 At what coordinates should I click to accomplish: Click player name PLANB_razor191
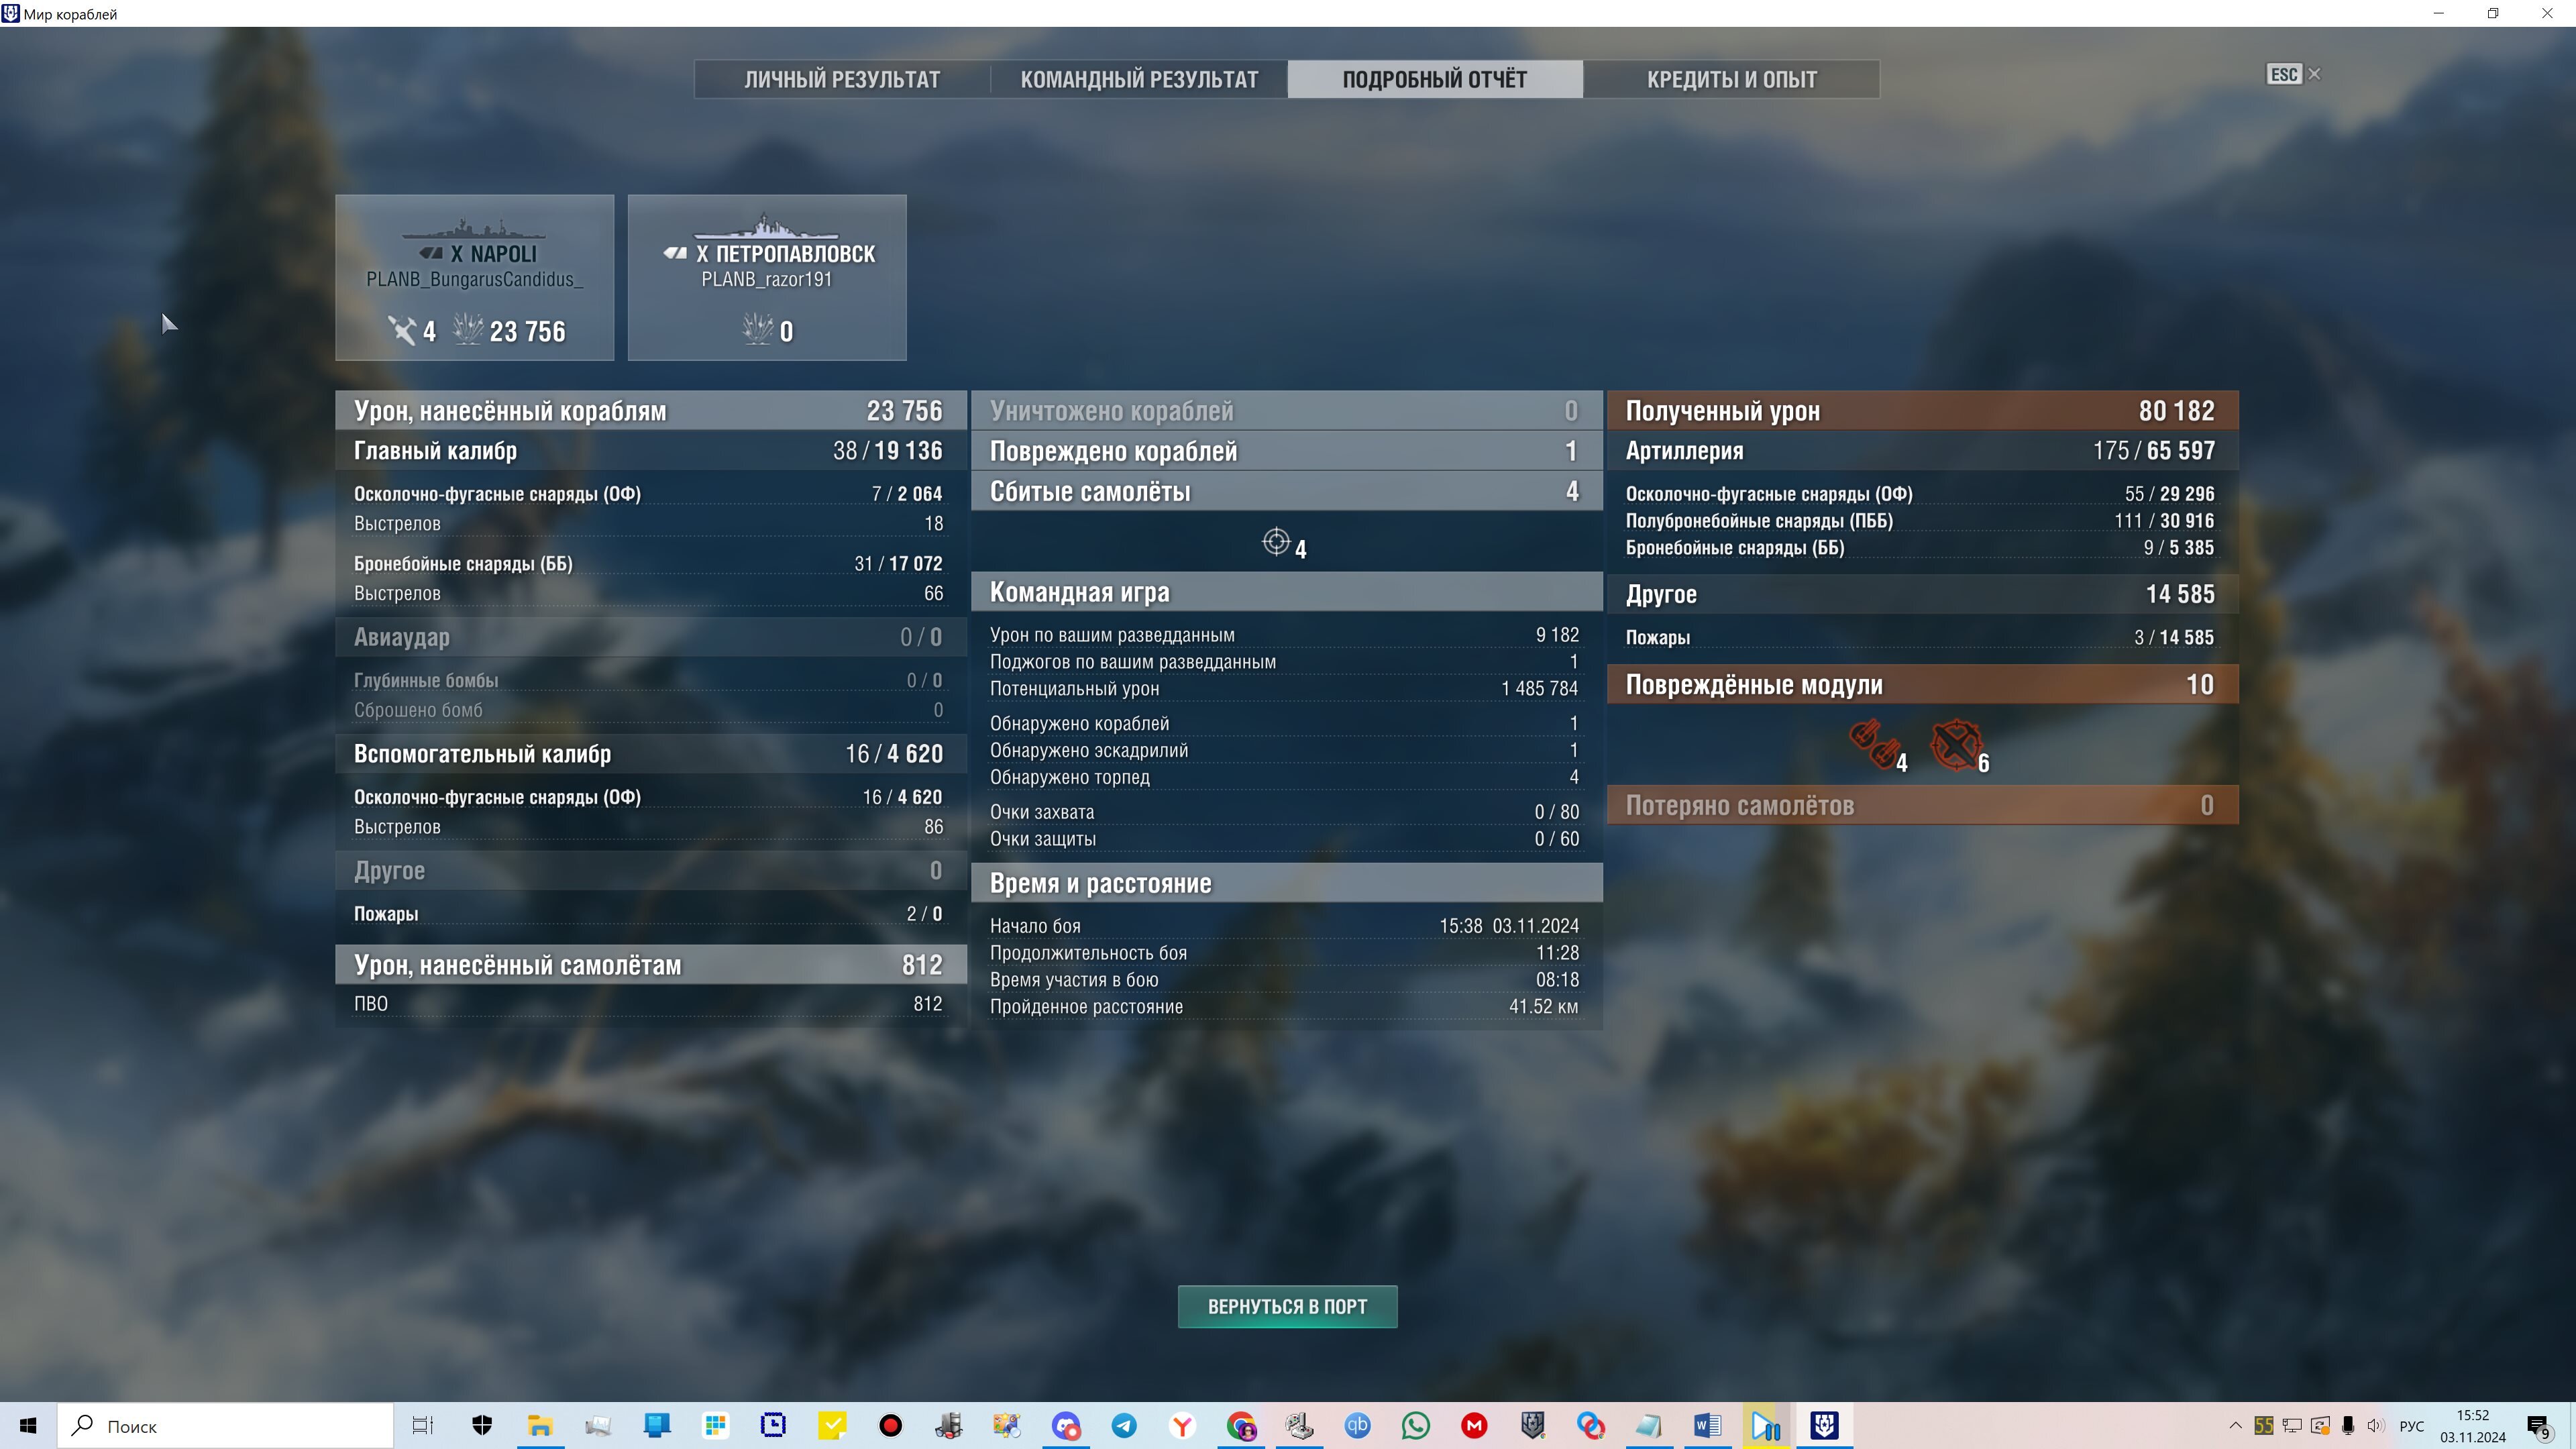point(767,280)
